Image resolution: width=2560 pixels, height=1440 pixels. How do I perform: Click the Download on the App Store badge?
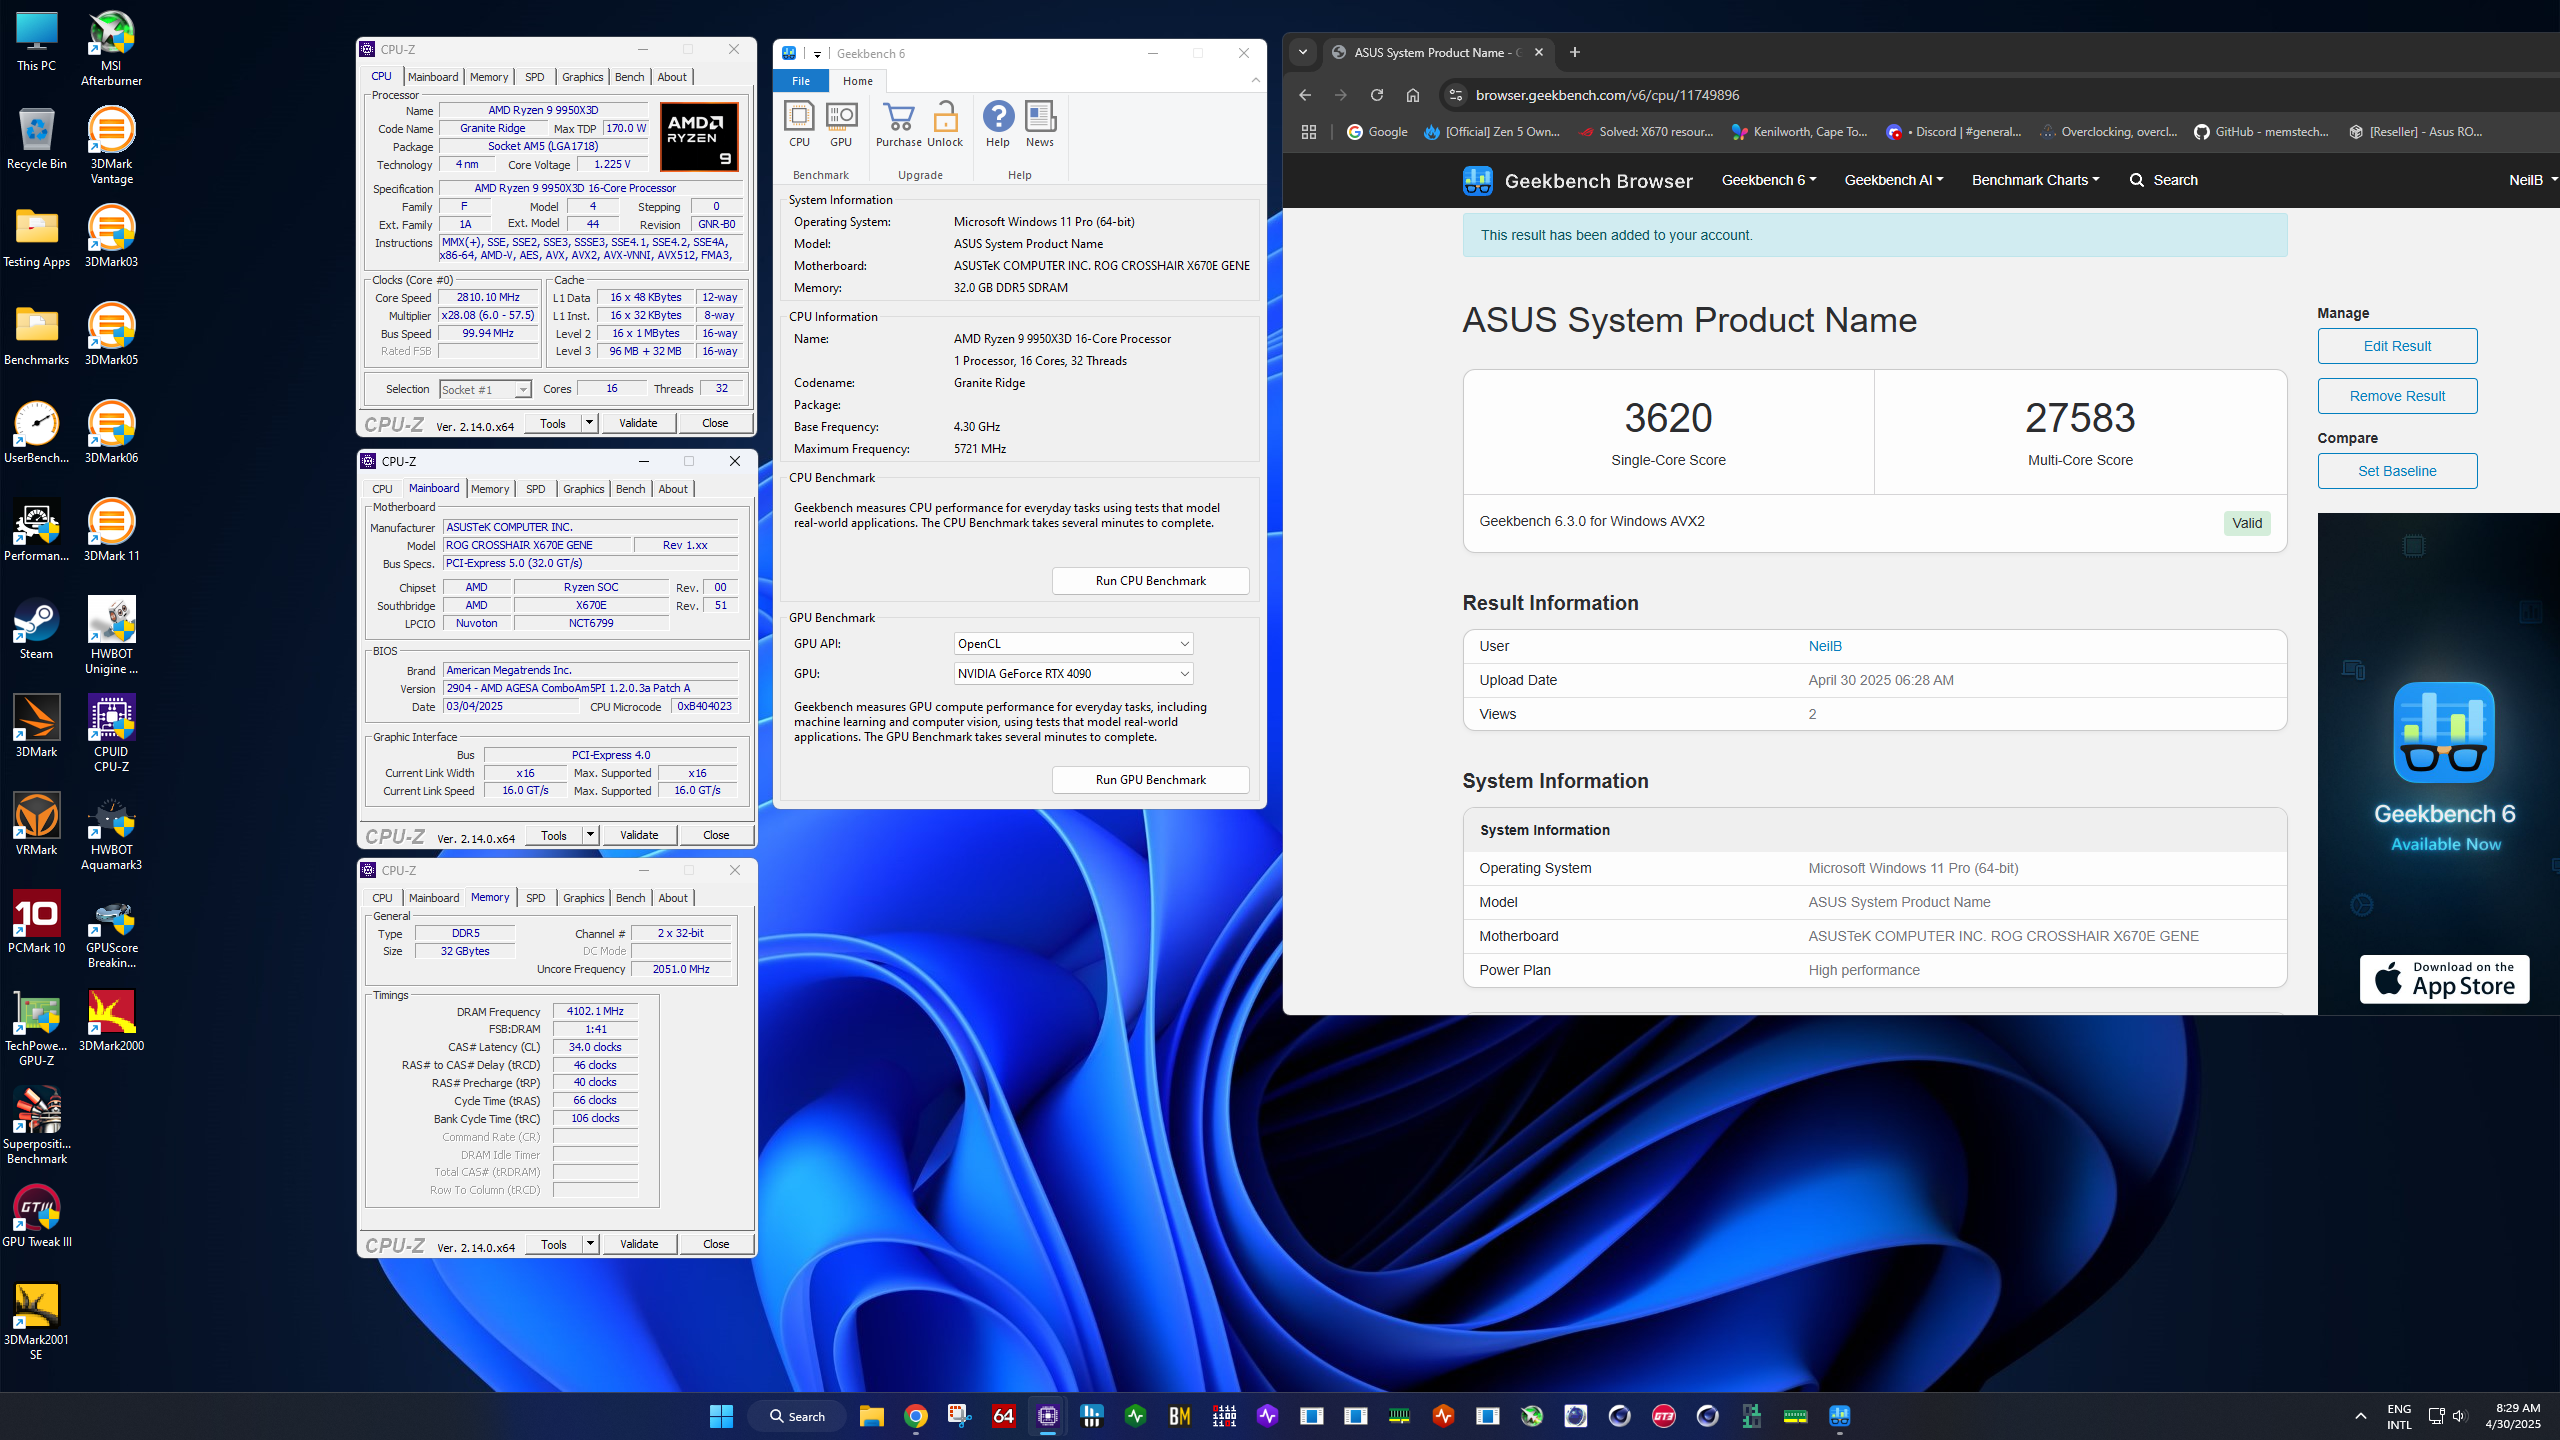point(2444,979)
